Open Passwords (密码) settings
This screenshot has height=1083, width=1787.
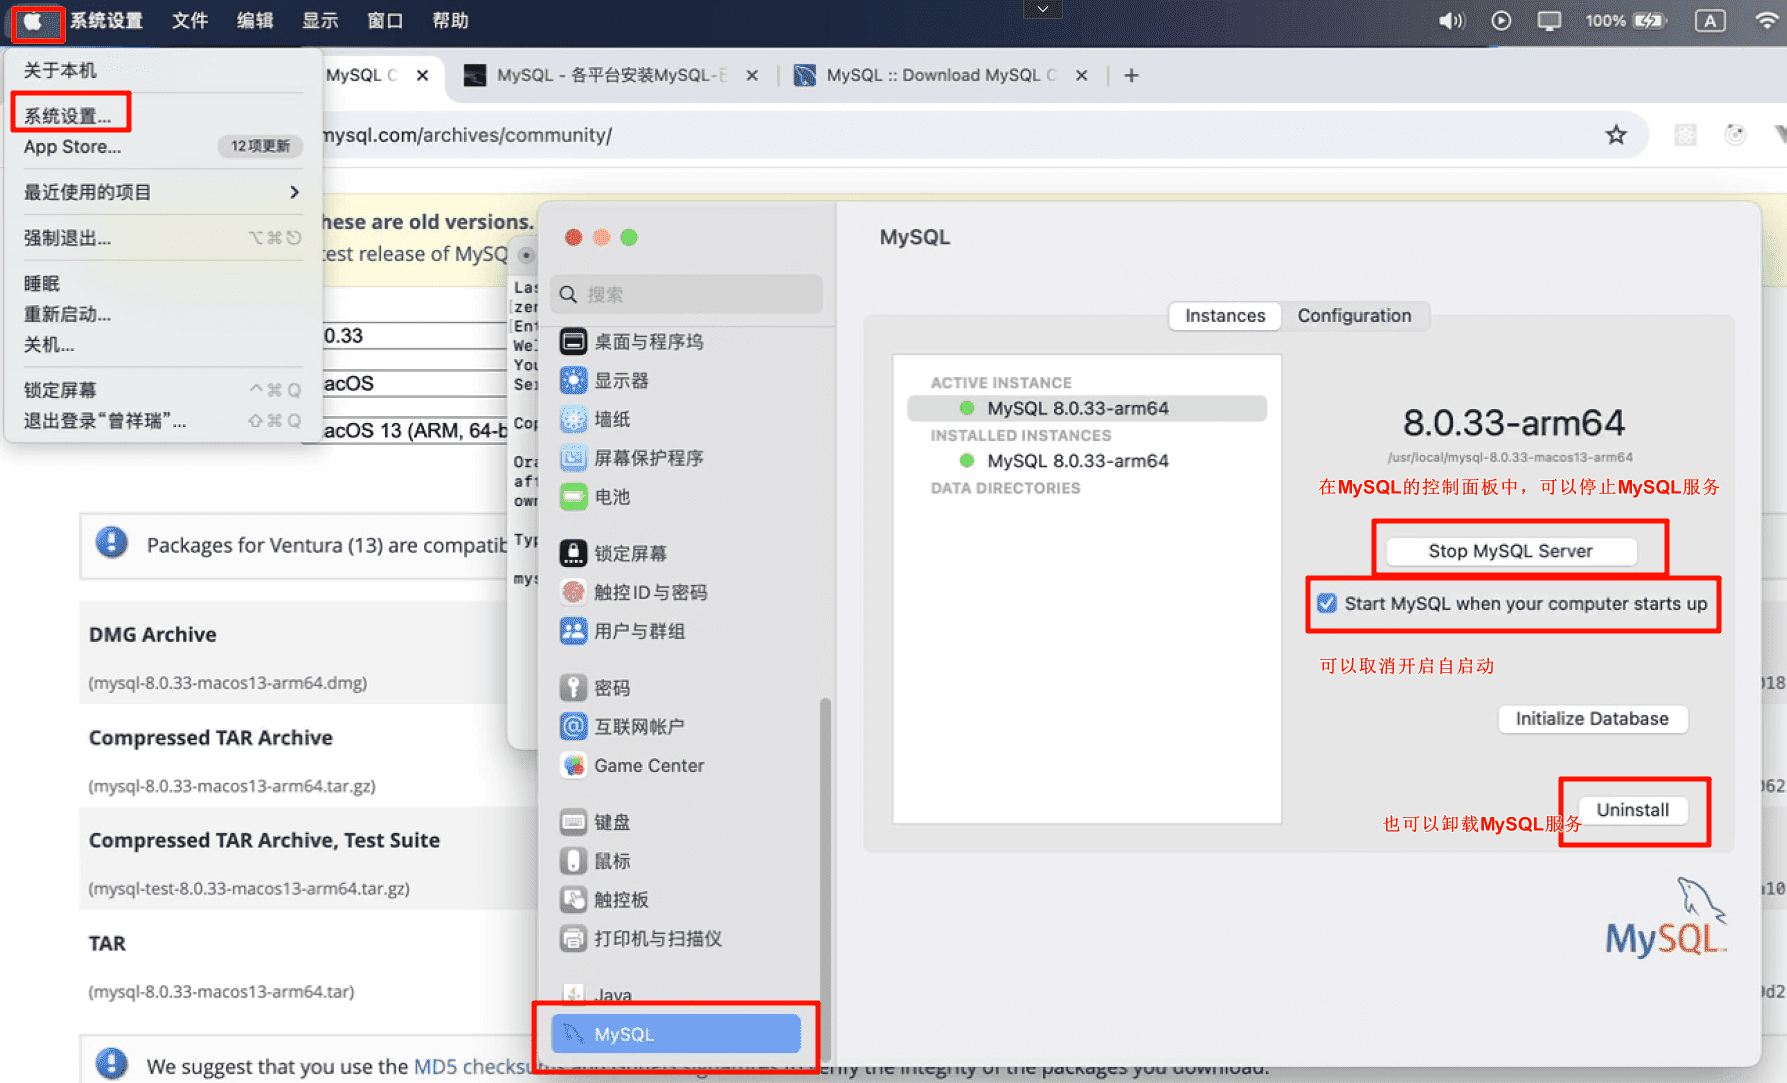(x=596, y=688)
